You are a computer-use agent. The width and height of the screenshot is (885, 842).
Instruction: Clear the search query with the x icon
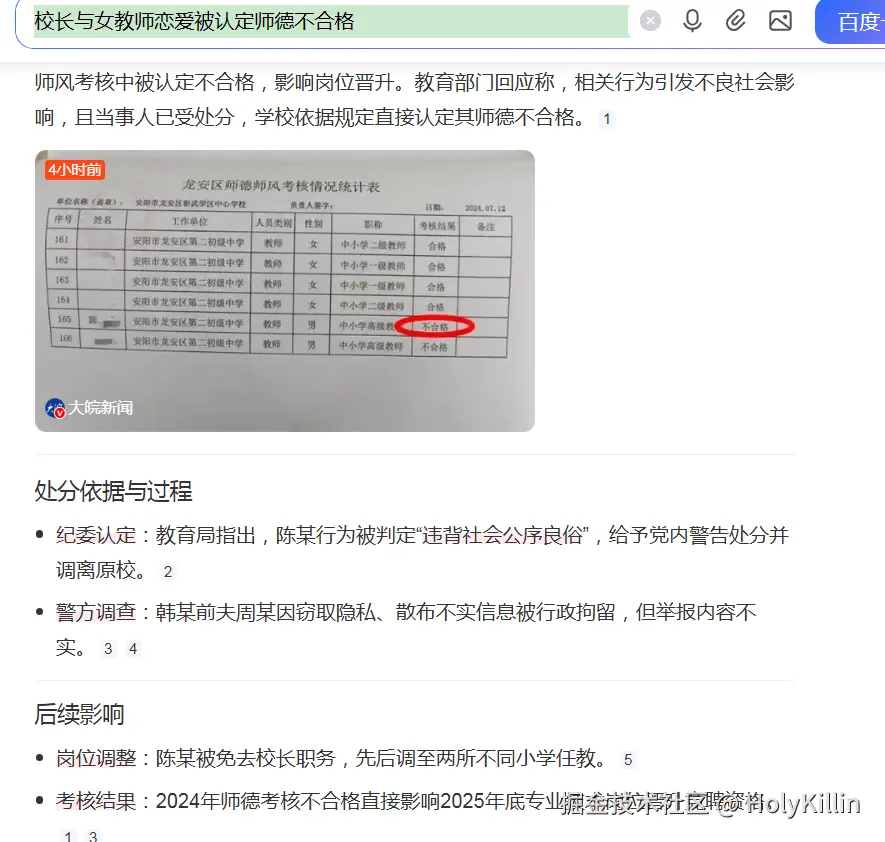pos(650,20)
